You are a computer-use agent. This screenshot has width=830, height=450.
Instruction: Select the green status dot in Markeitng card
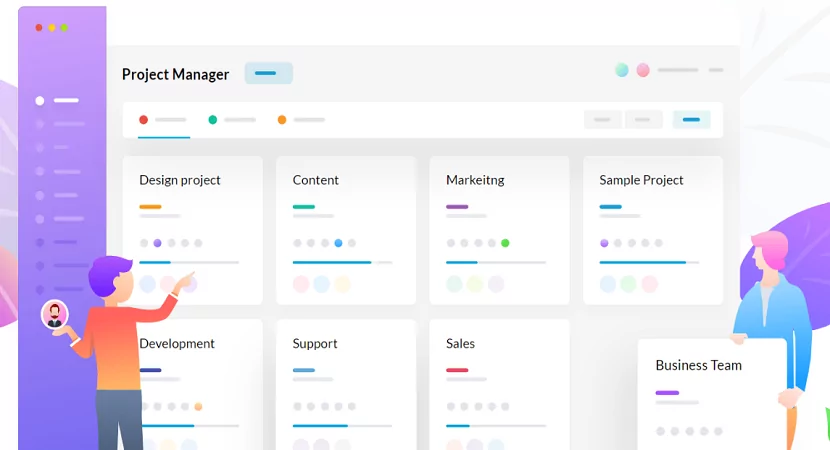pyautogui.click(x=505, y=243)
